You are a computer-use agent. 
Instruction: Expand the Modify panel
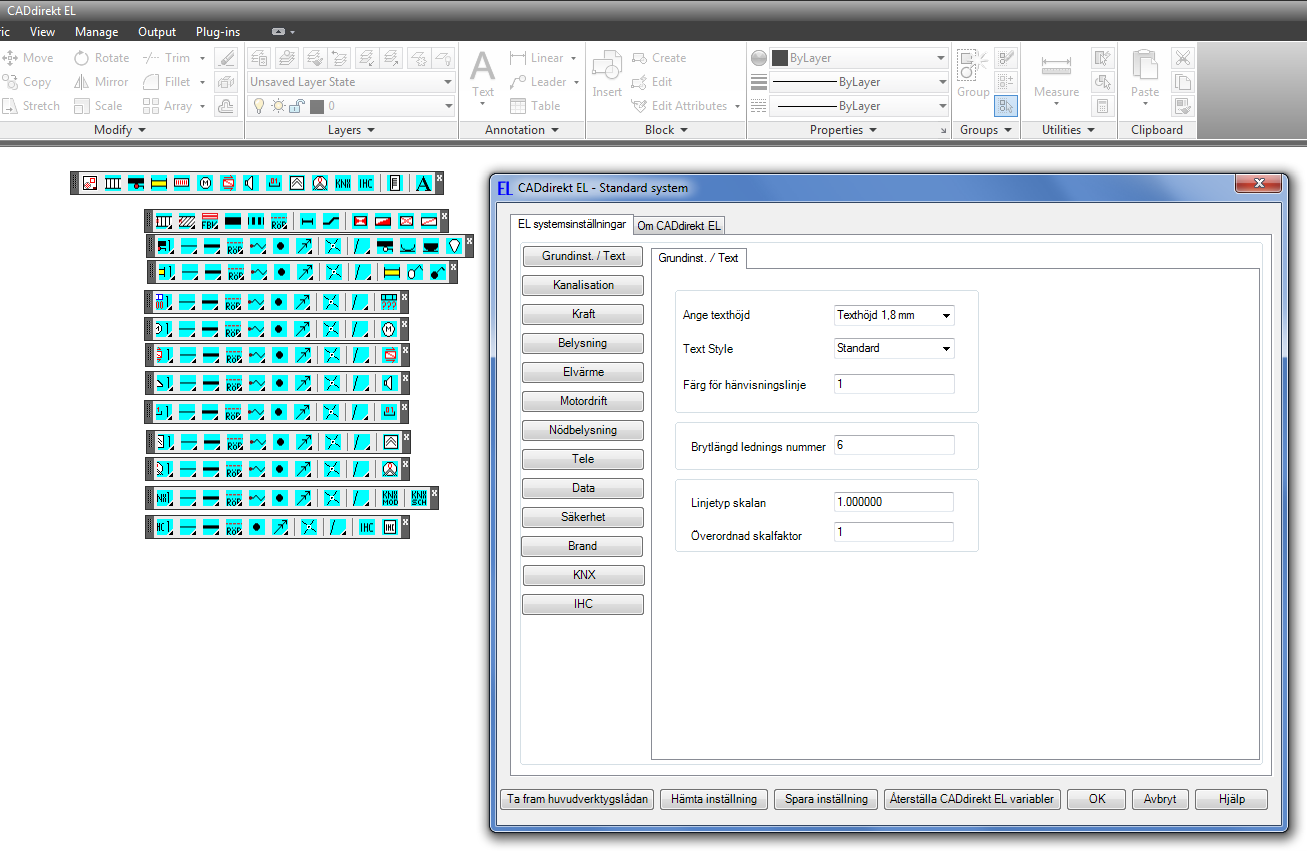click(x=120, y=130)
